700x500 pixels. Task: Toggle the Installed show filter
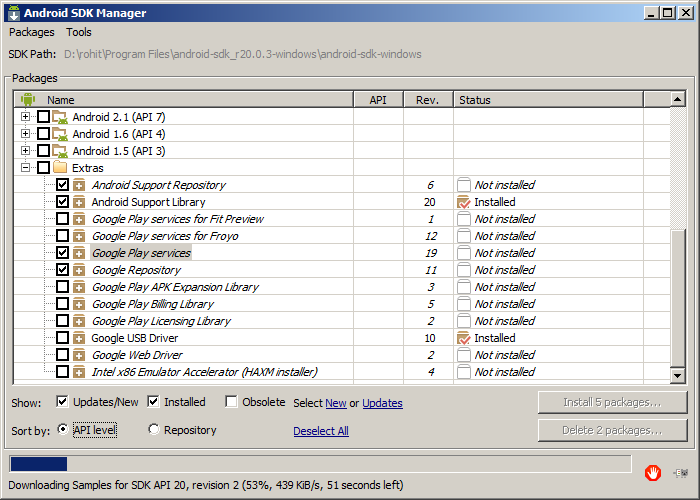pyautogui.click(x=153, y=402)
